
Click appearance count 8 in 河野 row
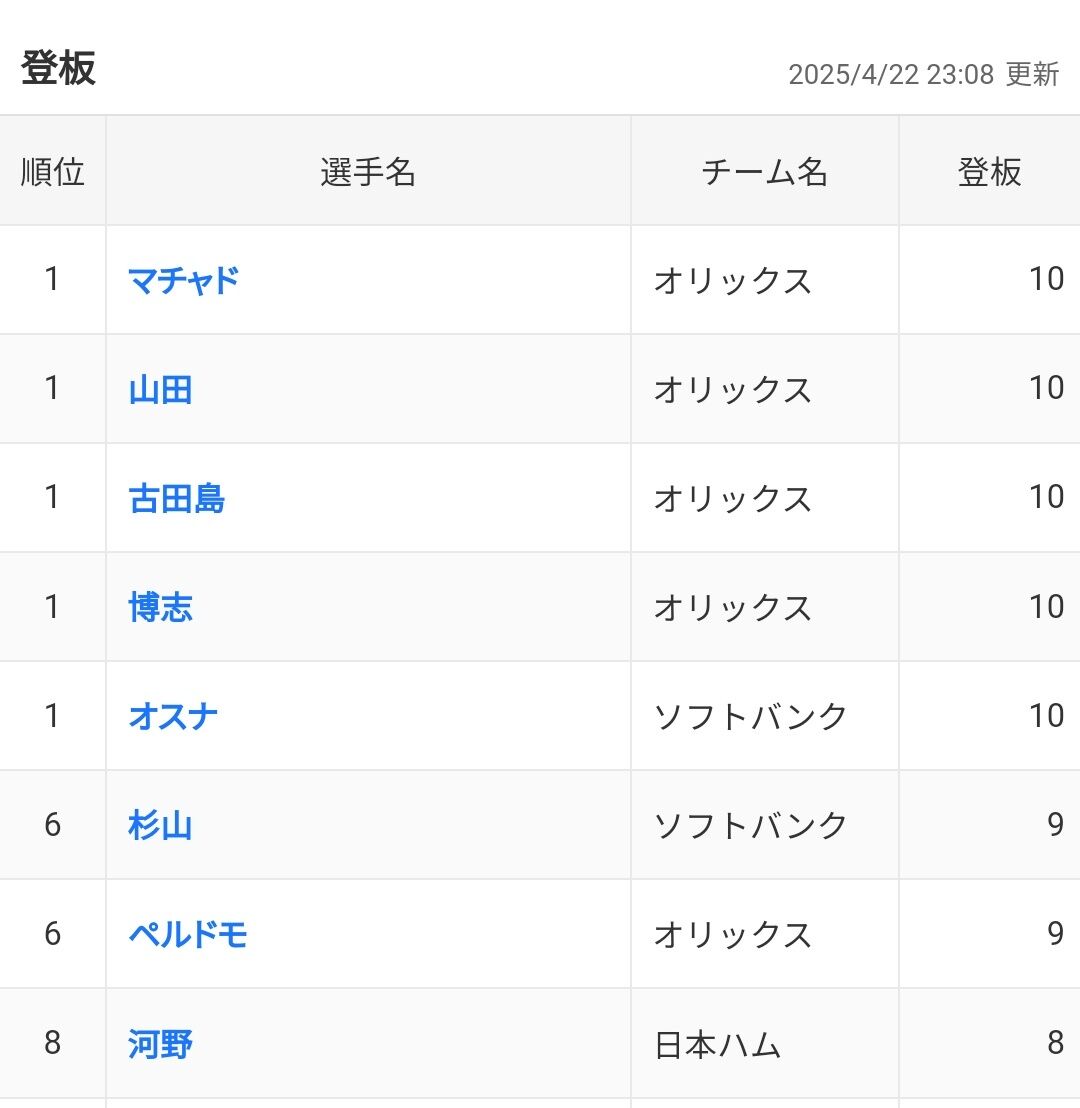(x=1055, y=1044)
